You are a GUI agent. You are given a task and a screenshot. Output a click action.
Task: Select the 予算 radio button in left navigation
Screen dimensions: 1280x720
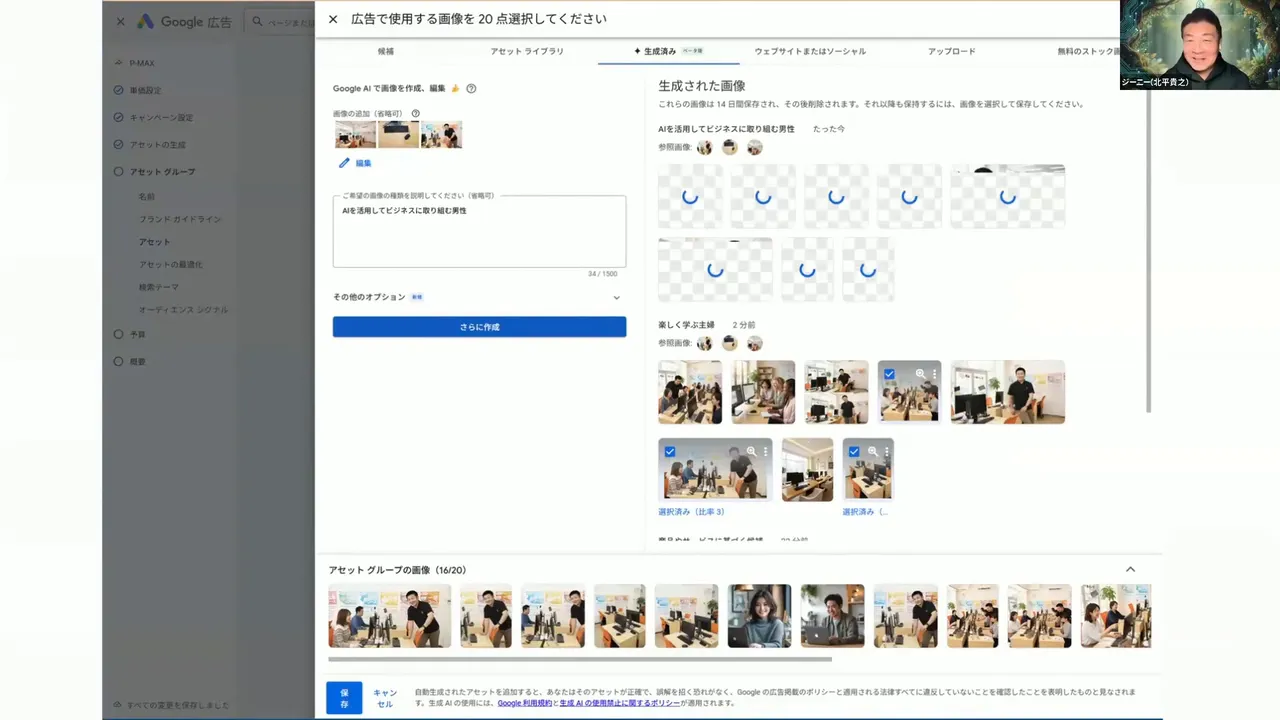pos(119,334)
